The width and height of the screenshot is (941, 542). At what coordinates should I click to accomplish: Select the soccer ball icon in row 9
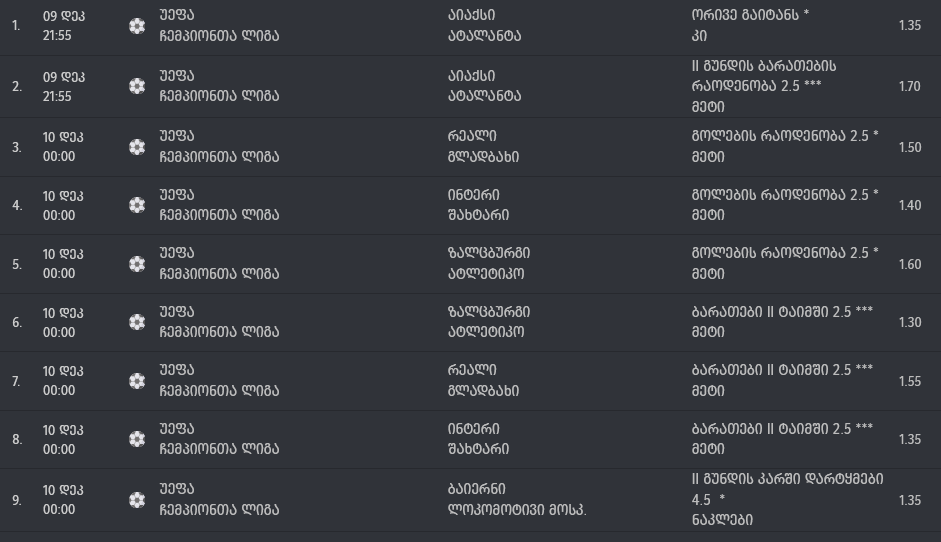click(137, 499)
